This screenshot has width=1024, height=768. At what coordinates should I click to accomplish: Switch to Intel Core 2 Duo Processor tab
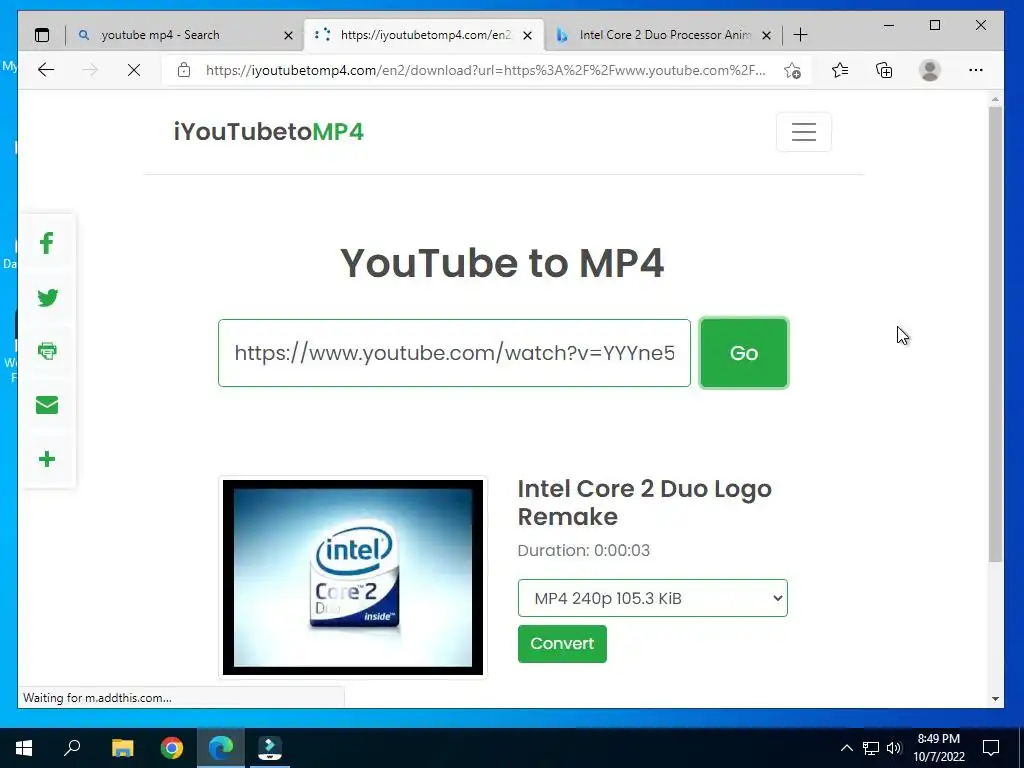click(665, 35)
